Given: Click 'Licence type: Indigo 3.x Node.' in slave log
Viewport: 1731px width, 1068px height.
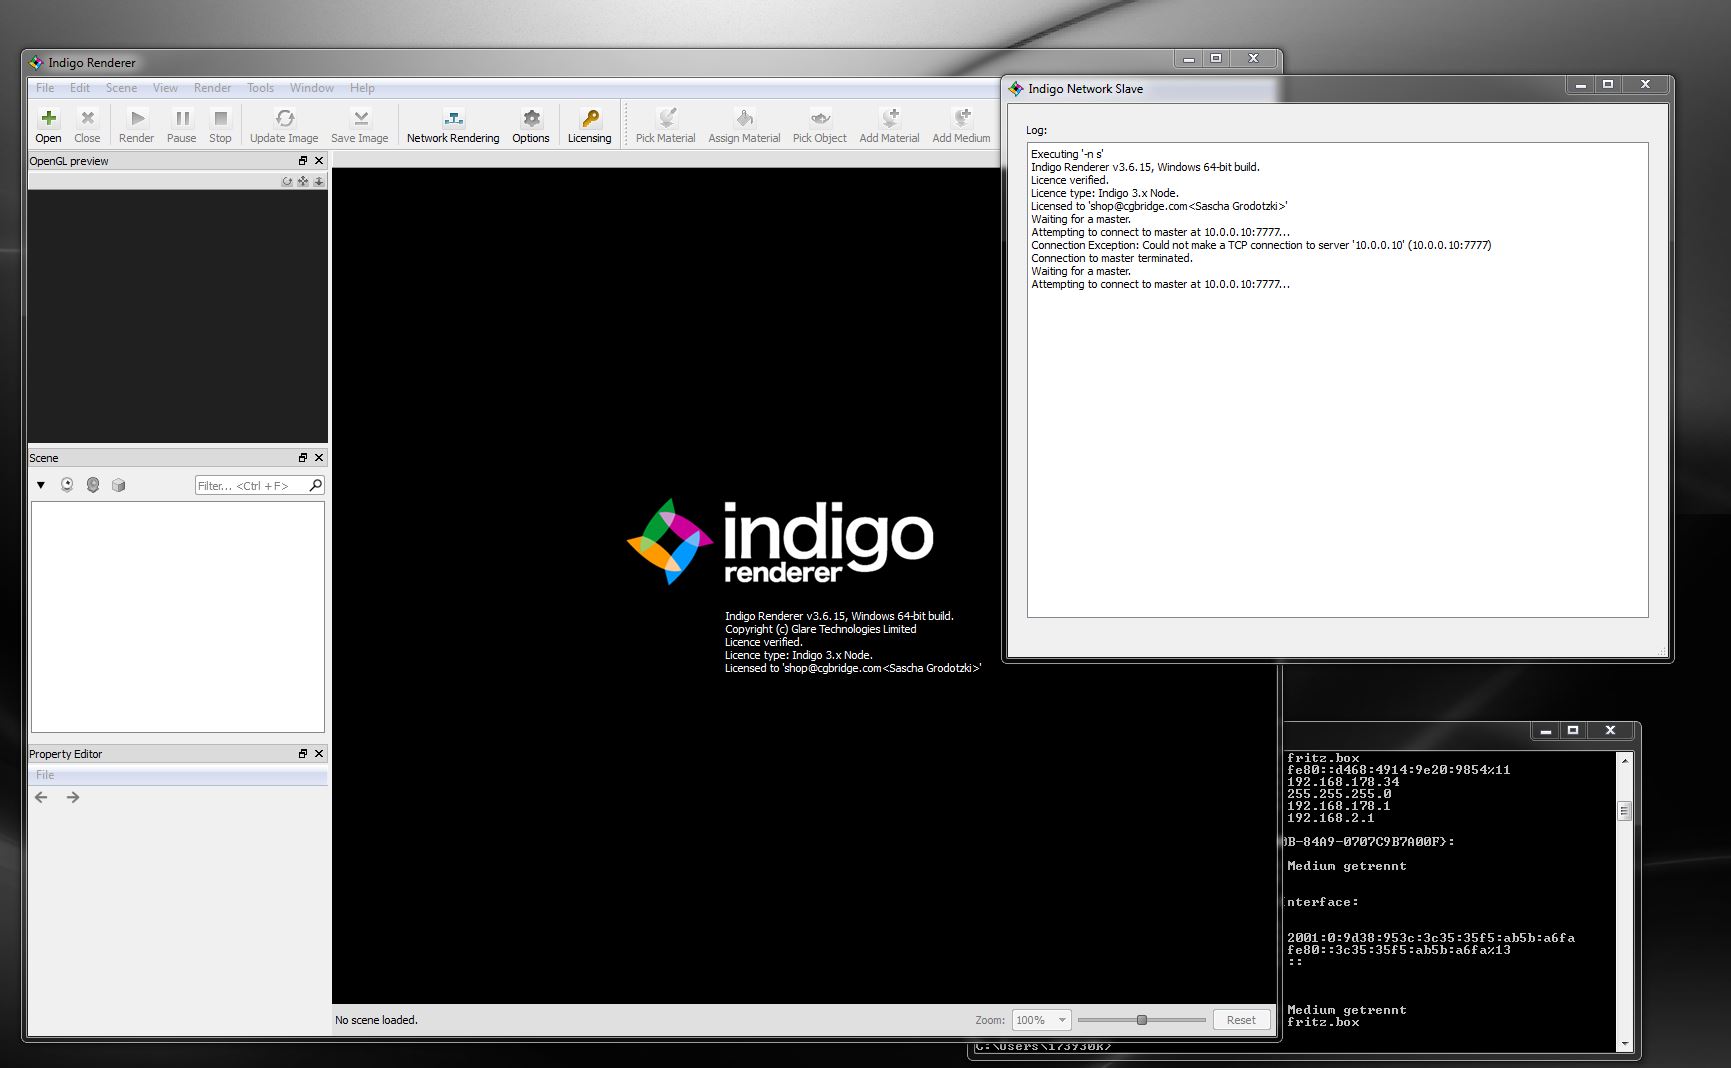Looking at the screenshot, I should click(1105, 193).
